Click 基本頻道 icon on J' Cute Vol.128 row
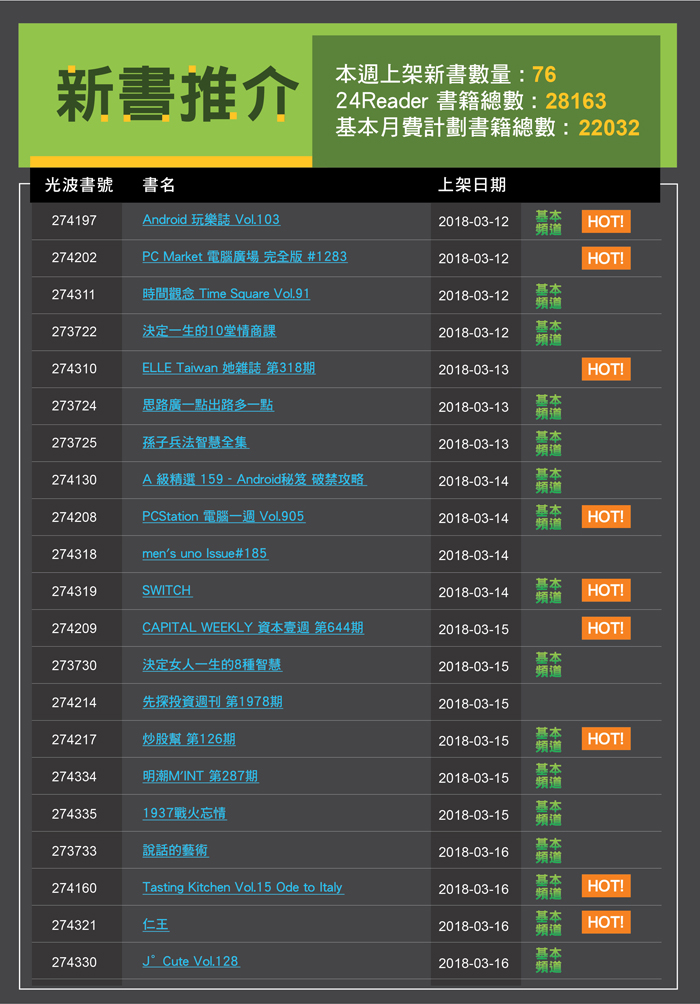This screenshot has height=1004, width=700. coord(548,961)
